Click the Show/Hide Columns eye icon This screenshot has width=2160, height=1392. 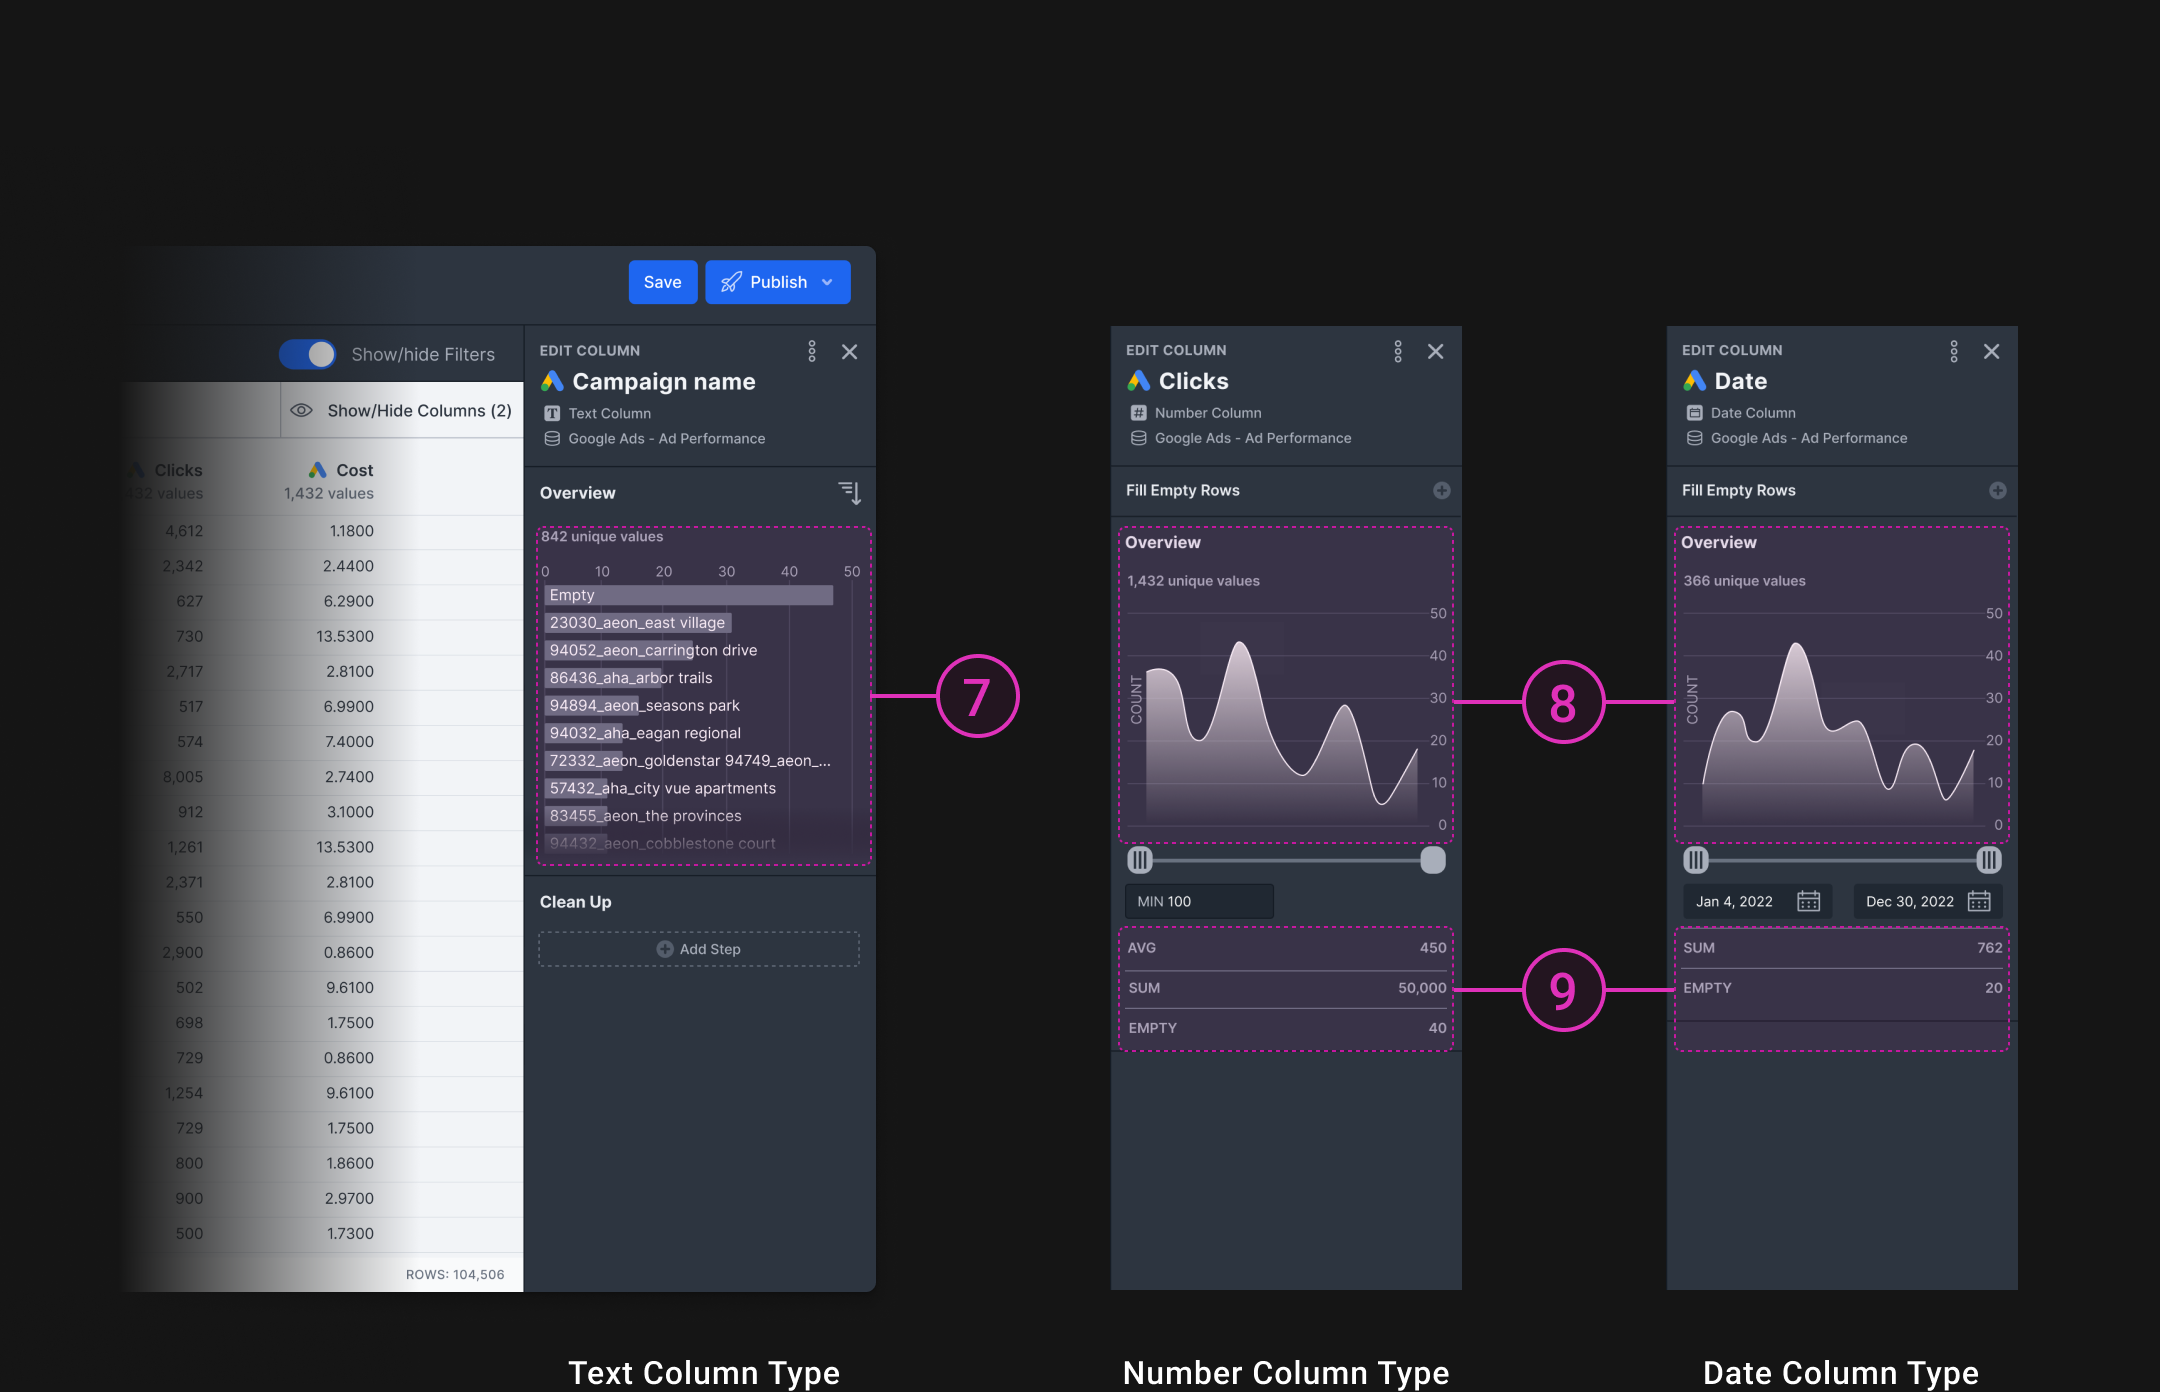[301, 410]
